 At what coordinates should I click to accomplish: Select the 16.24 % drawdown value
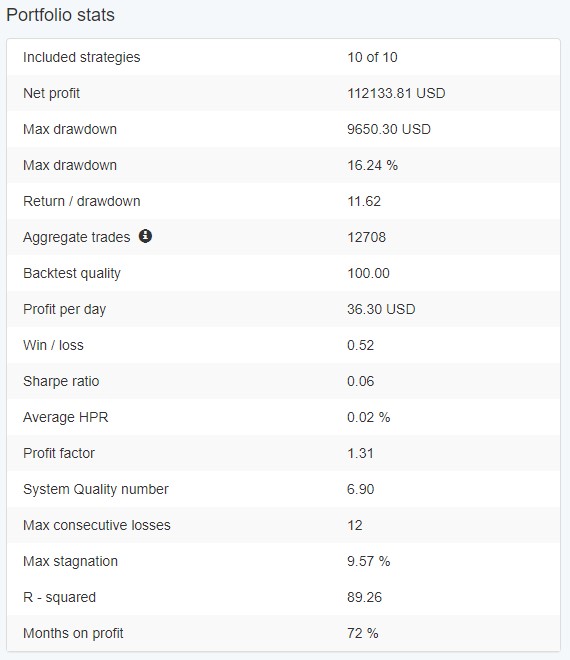pos(373,165)
